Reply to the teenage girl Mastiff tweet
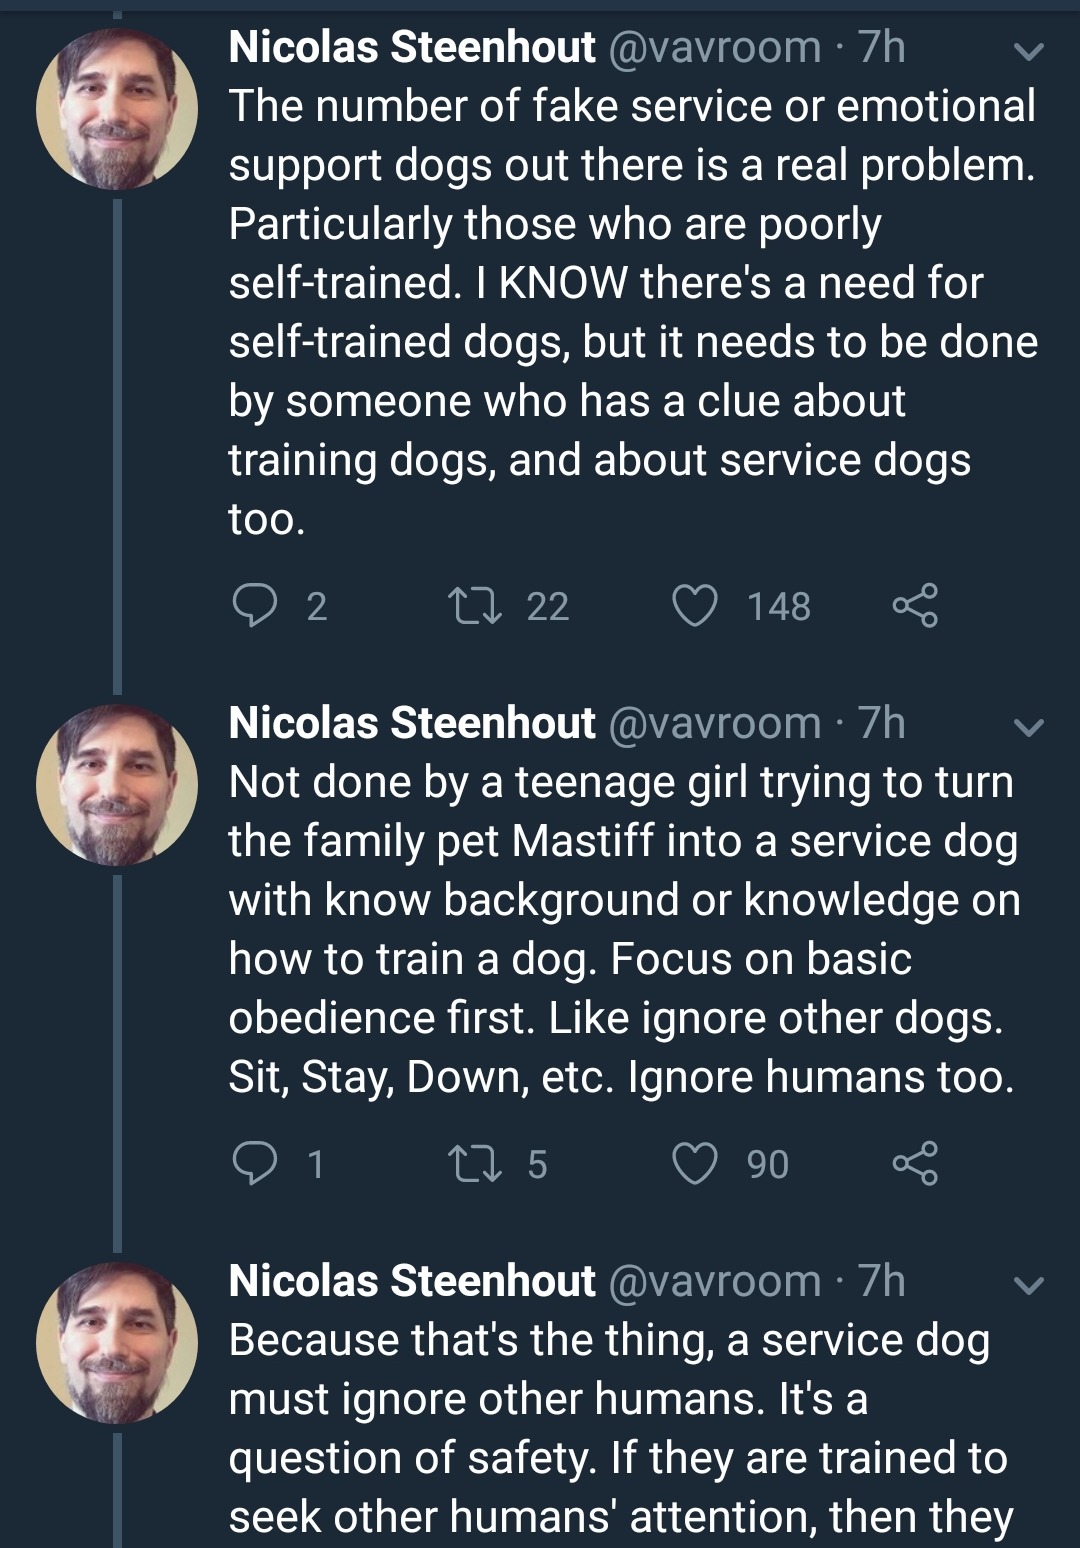The image size is (1080, 1548). [254, 1163]
